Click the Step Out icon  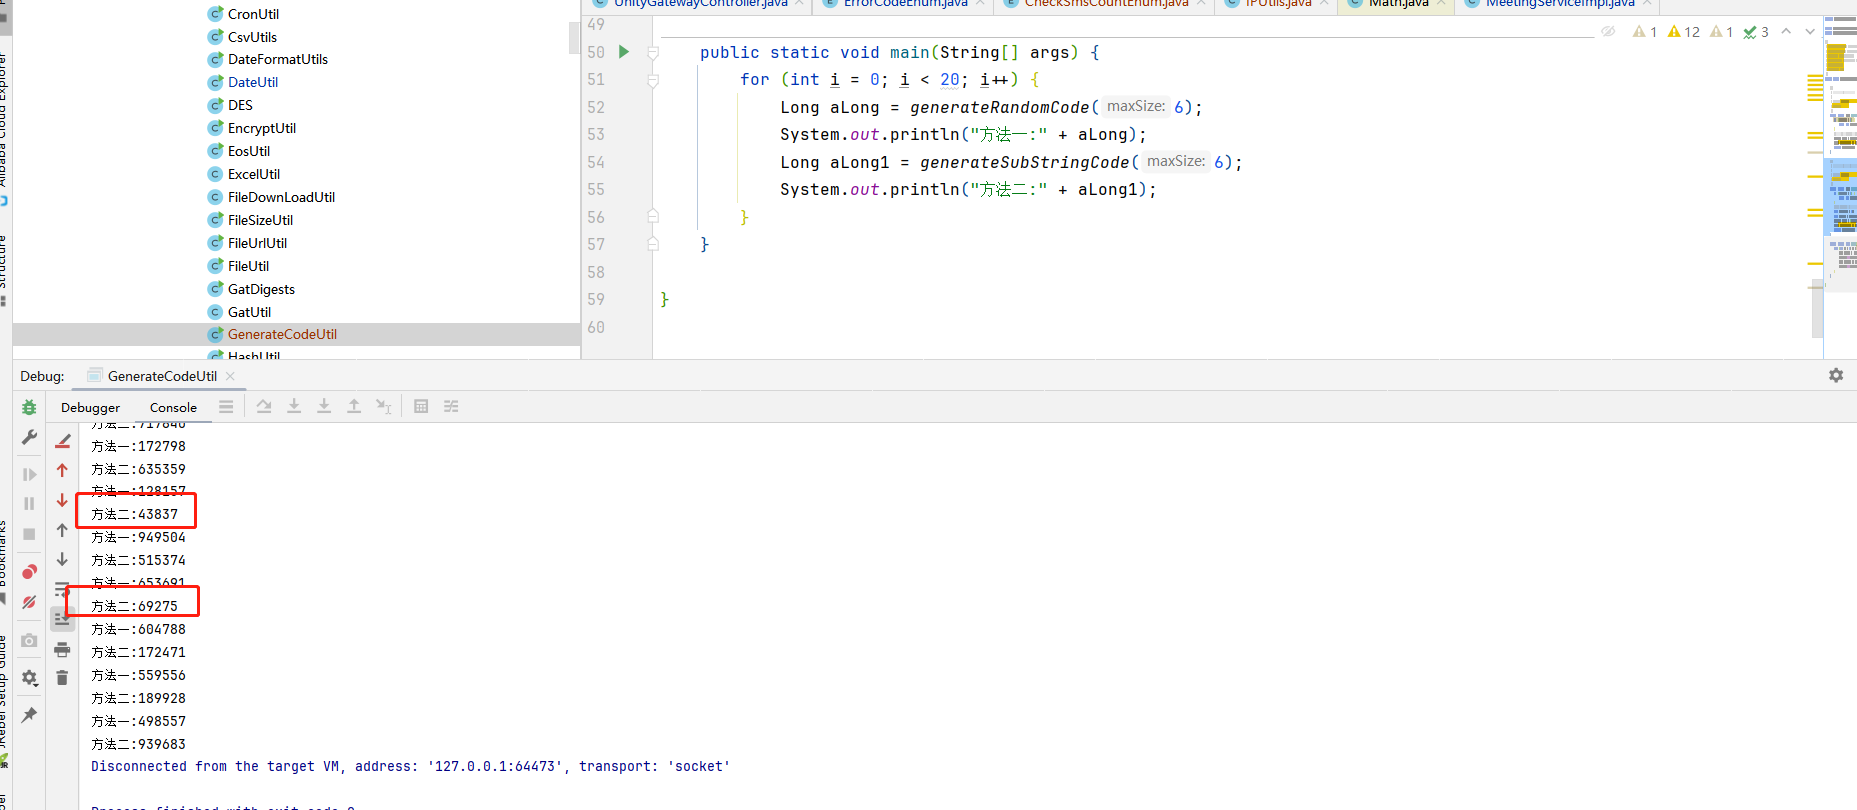pyautogui.click(x=354, y=406)
